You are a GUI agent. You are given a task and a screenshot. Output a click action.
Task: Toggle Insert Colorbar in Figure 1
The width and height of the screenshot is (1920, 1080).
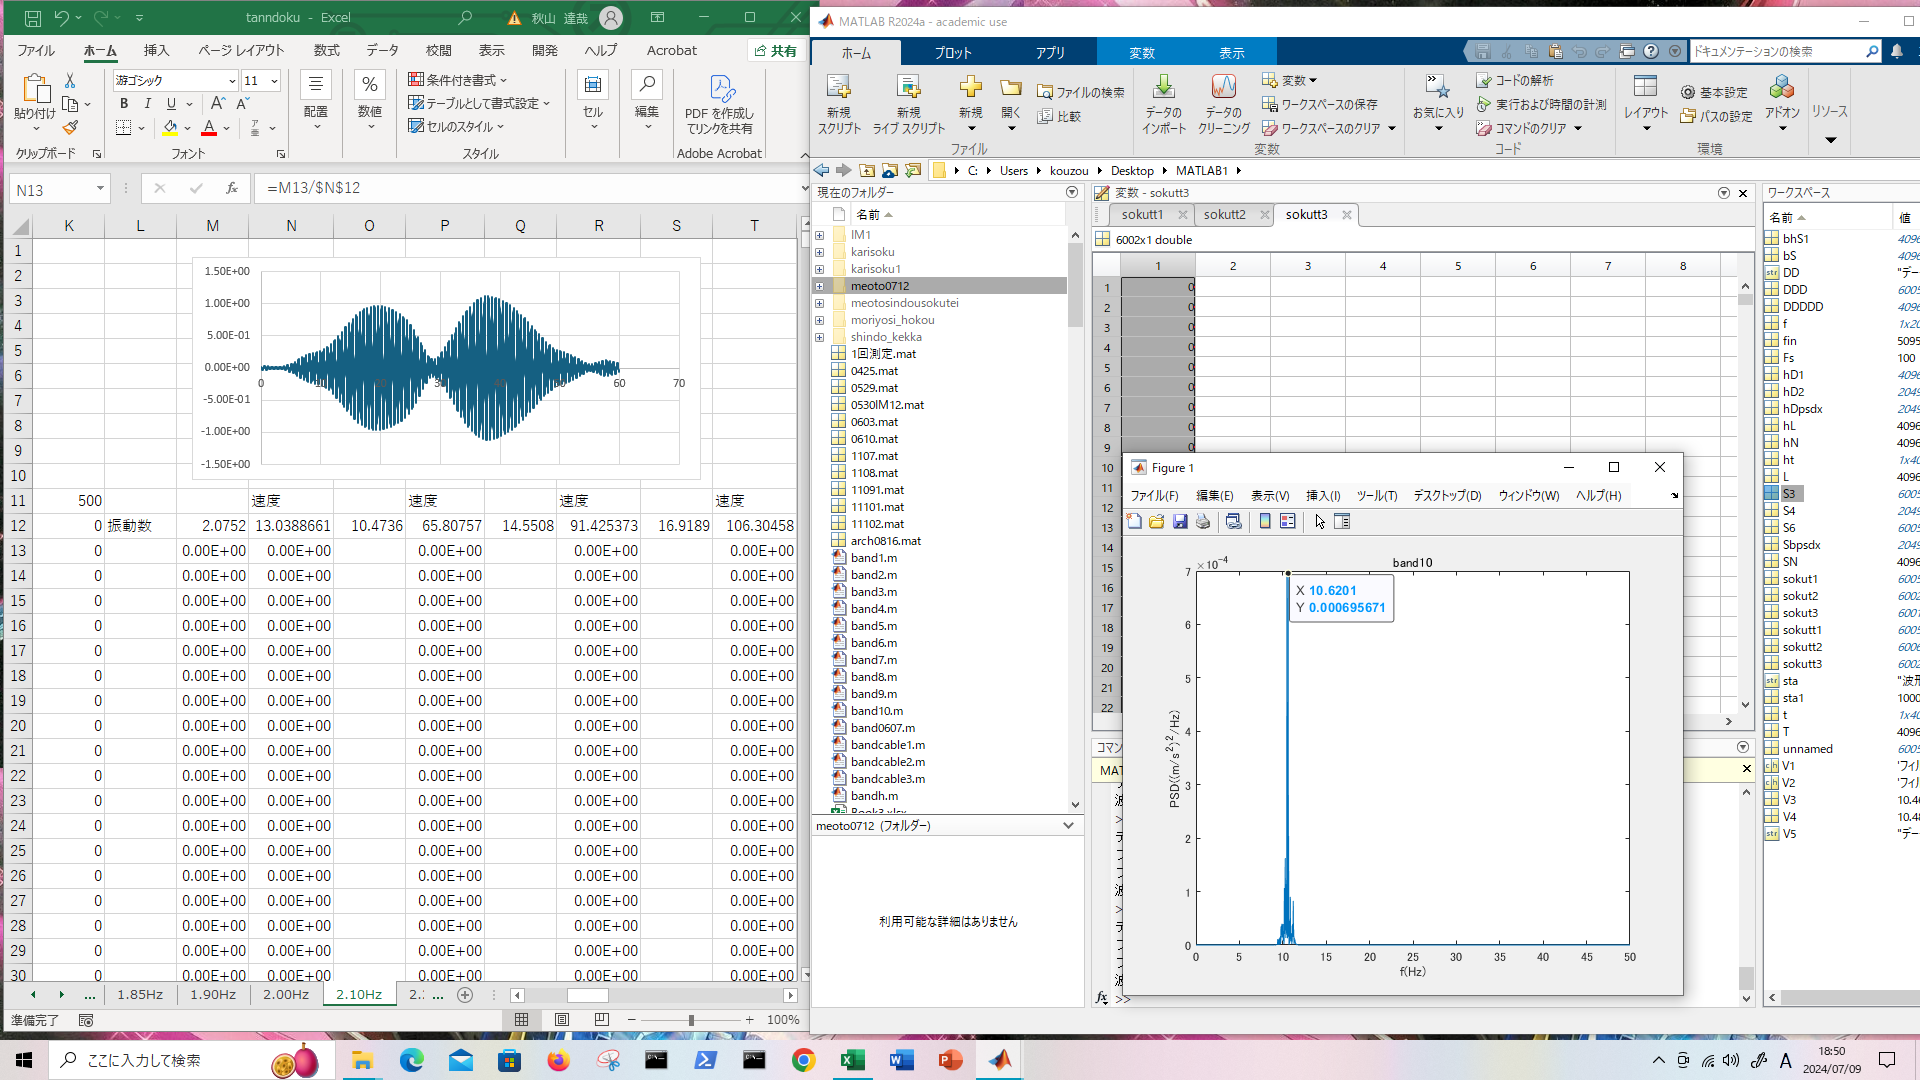(1265, 521)
